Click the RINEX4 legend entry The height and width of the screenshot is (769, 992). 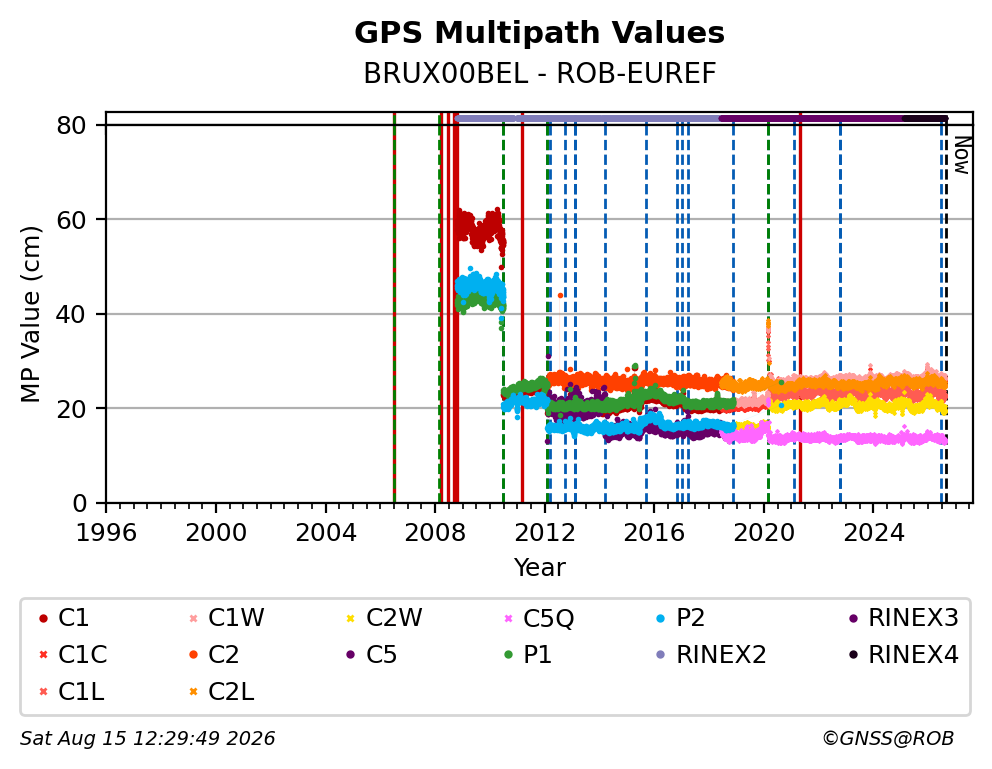point(903,655)
